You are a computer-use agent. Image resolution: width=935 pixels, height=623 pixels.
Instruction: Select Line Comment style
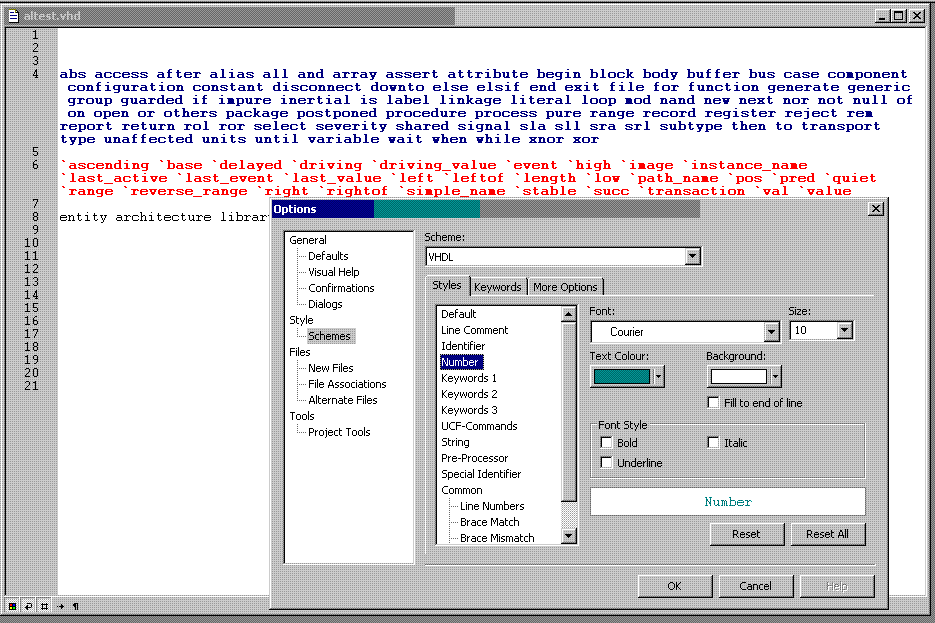474,330
